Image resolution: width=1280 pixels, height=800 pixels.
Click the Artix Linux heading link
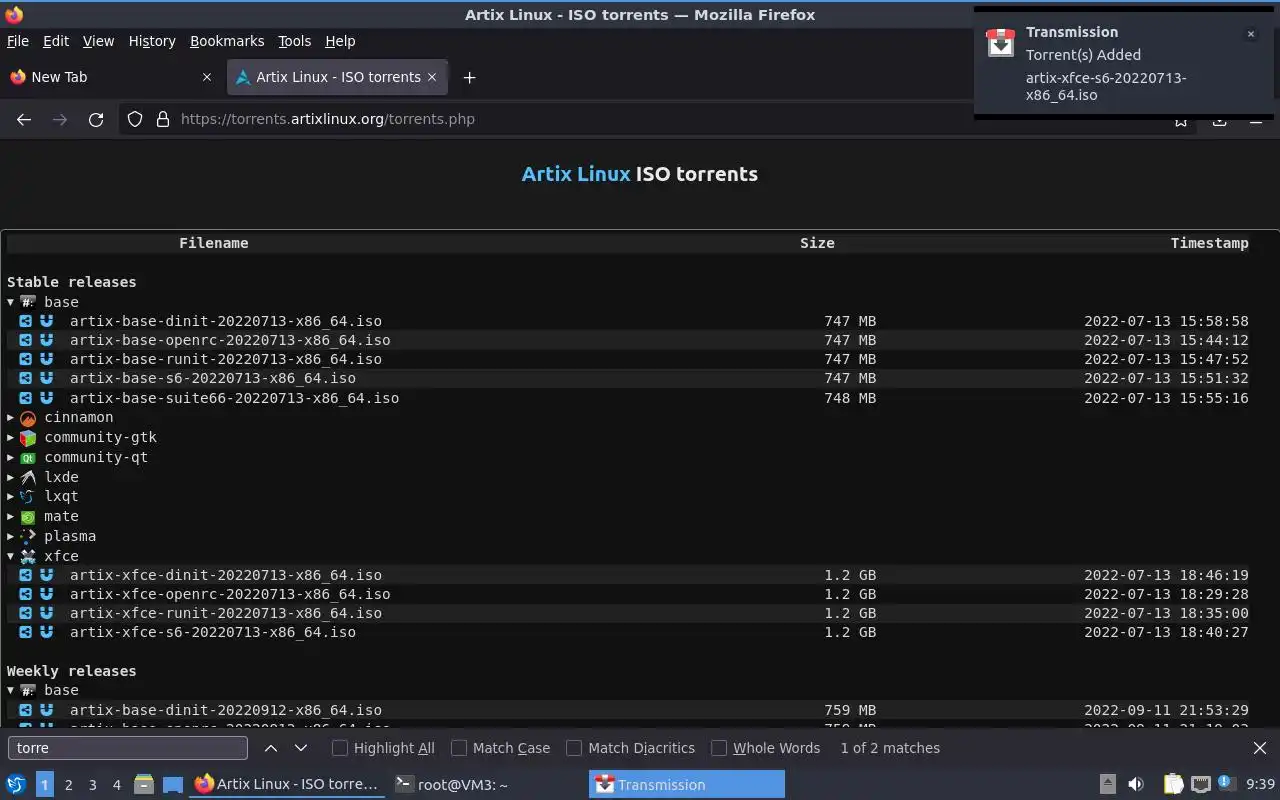[576, 174]
